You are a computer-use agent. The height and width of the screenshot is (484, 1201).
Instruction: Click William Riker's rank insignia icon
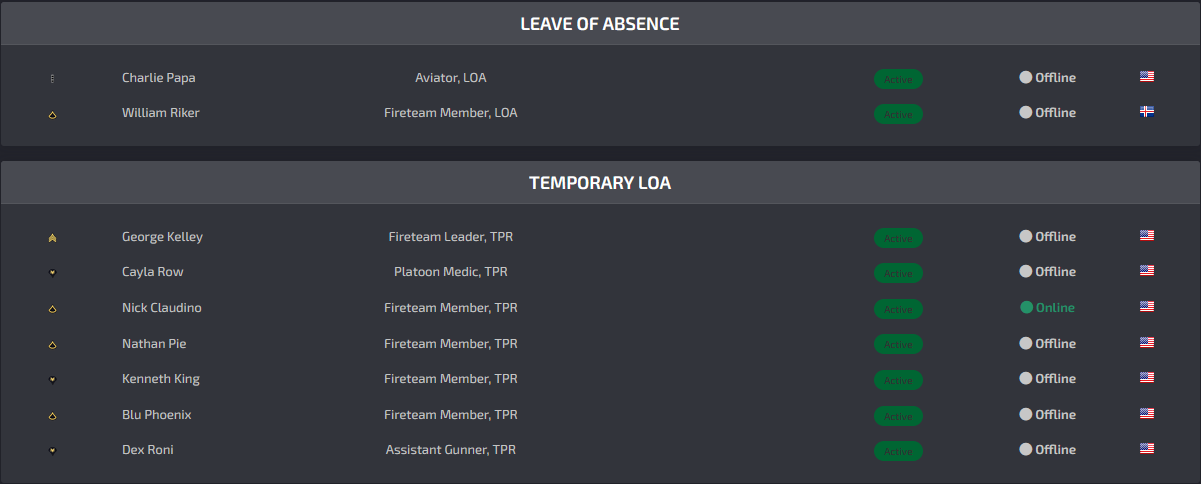(52, 115)
